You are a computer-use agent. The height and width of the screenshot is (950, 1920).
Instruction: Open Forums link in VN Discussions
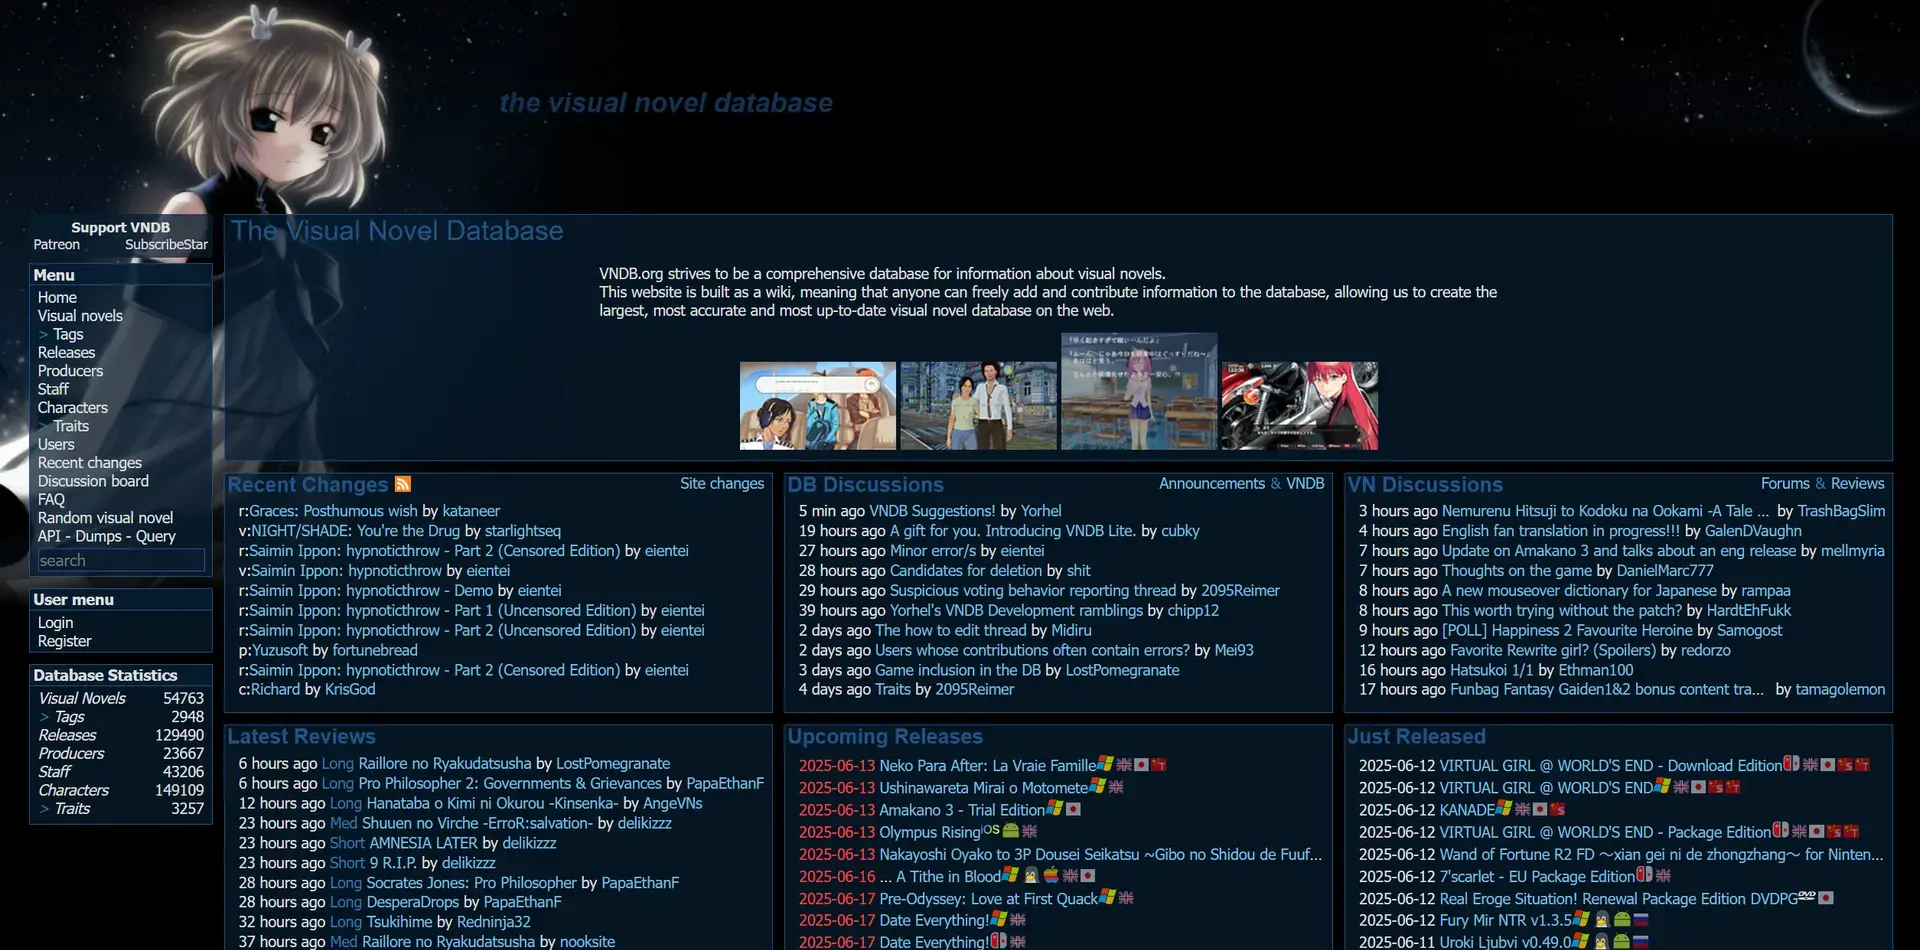tap(1785, 483)
